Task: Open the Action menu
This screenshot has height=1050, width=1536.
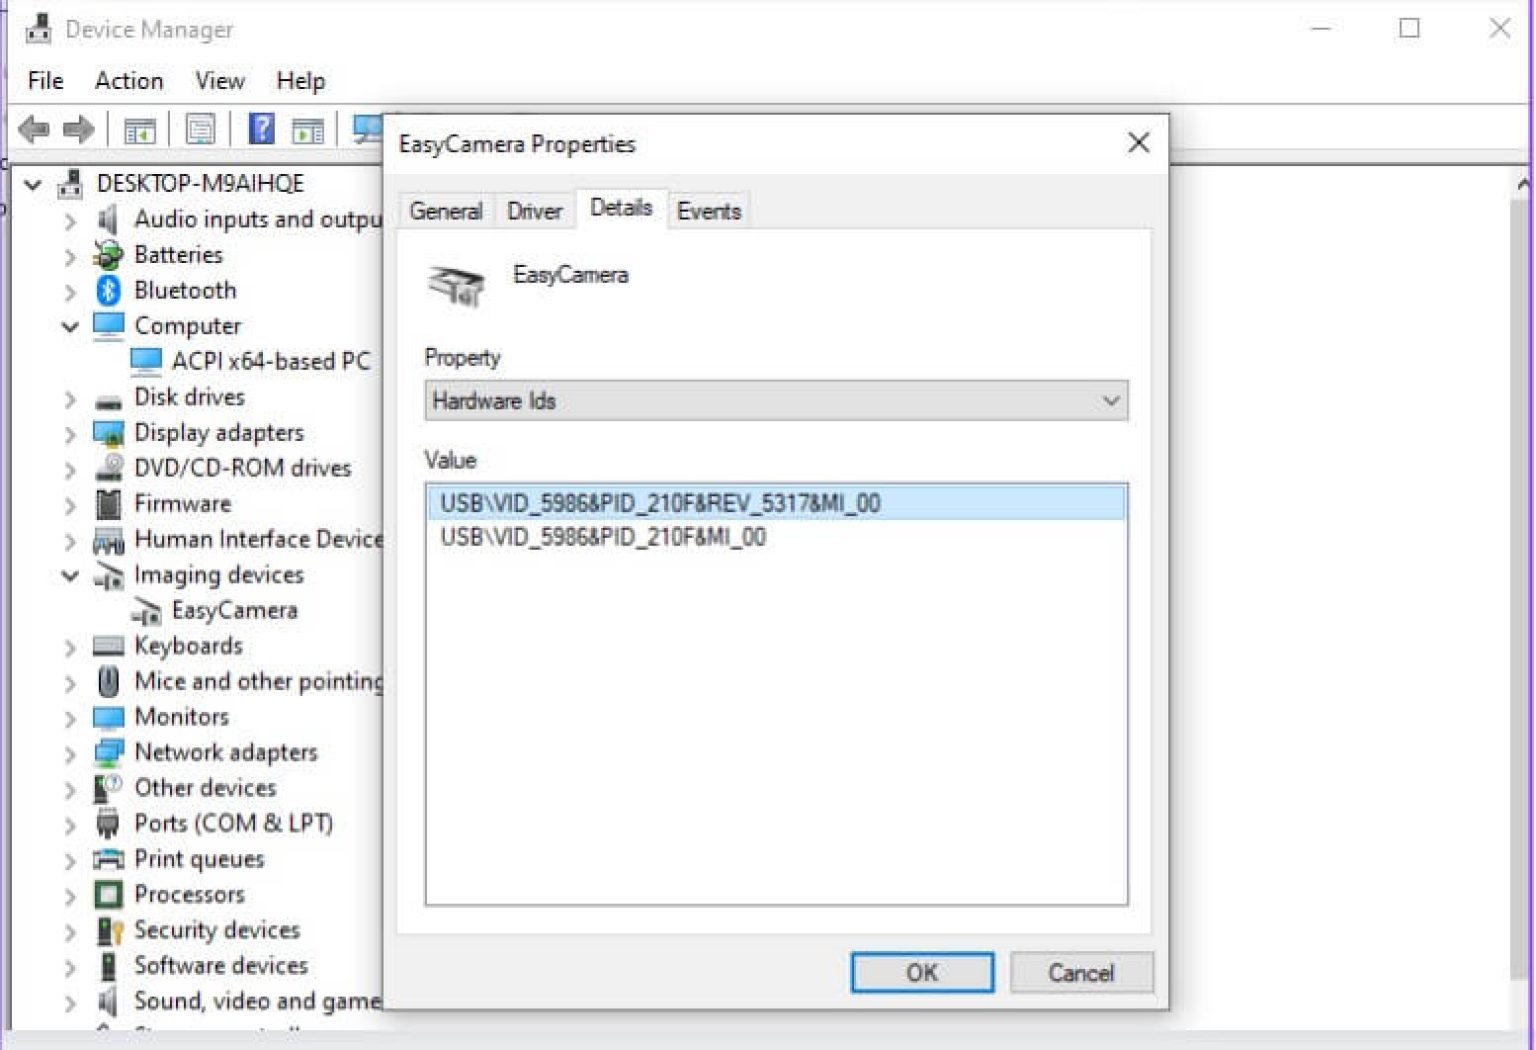Action: pyautogui.click(x=128, y=80)
